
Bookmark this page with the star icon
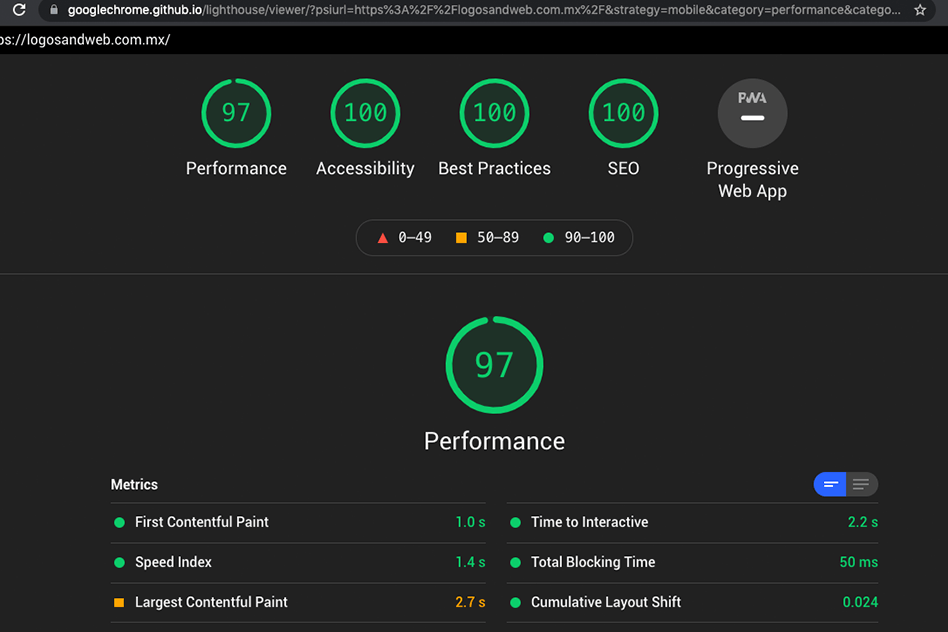(920, 10)
